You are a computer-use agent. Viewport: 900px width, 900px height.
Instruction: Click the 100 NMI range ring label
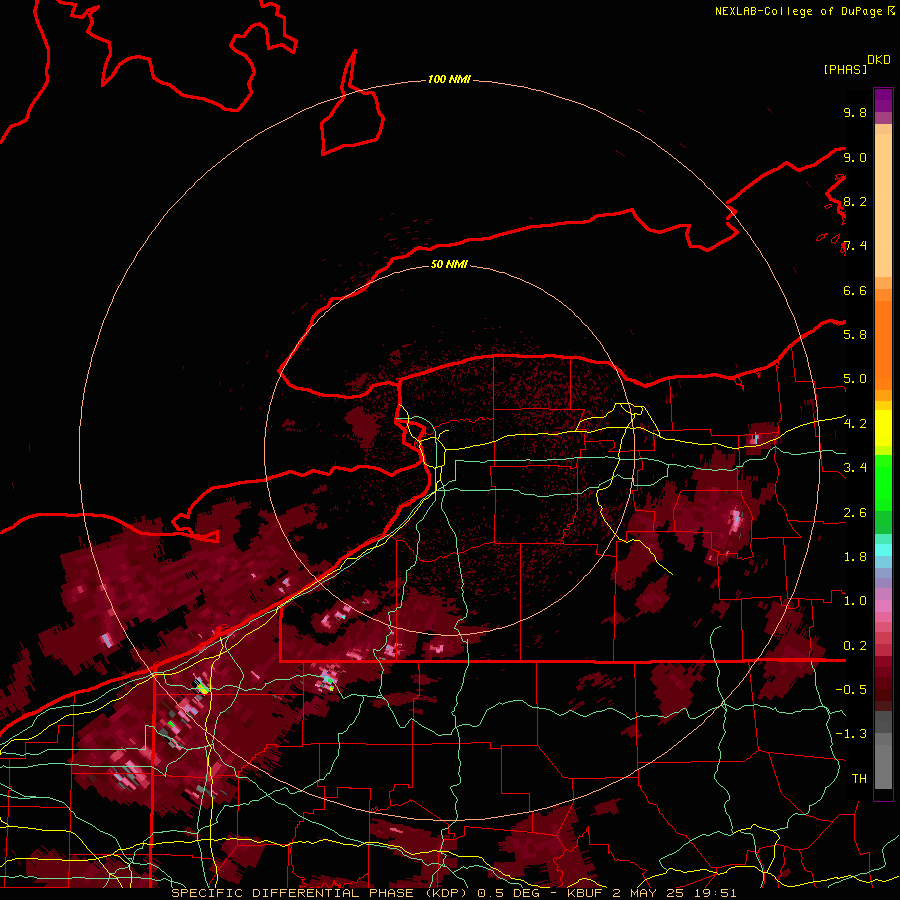[449, 79]
